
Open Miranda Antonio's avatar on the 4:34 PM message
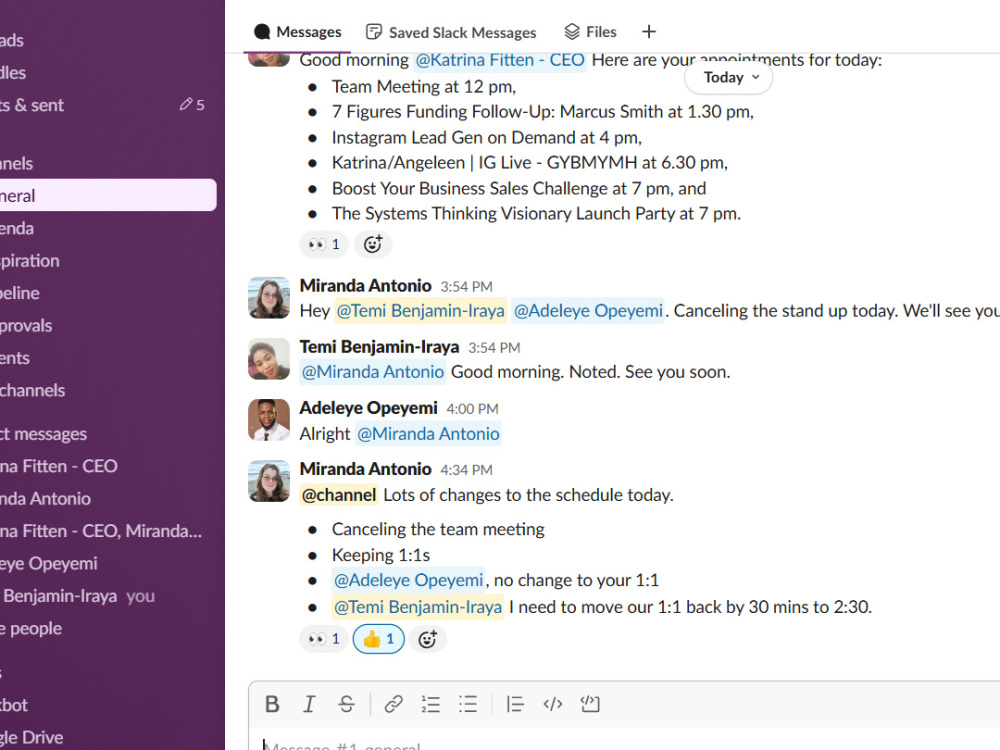[268, 482]
